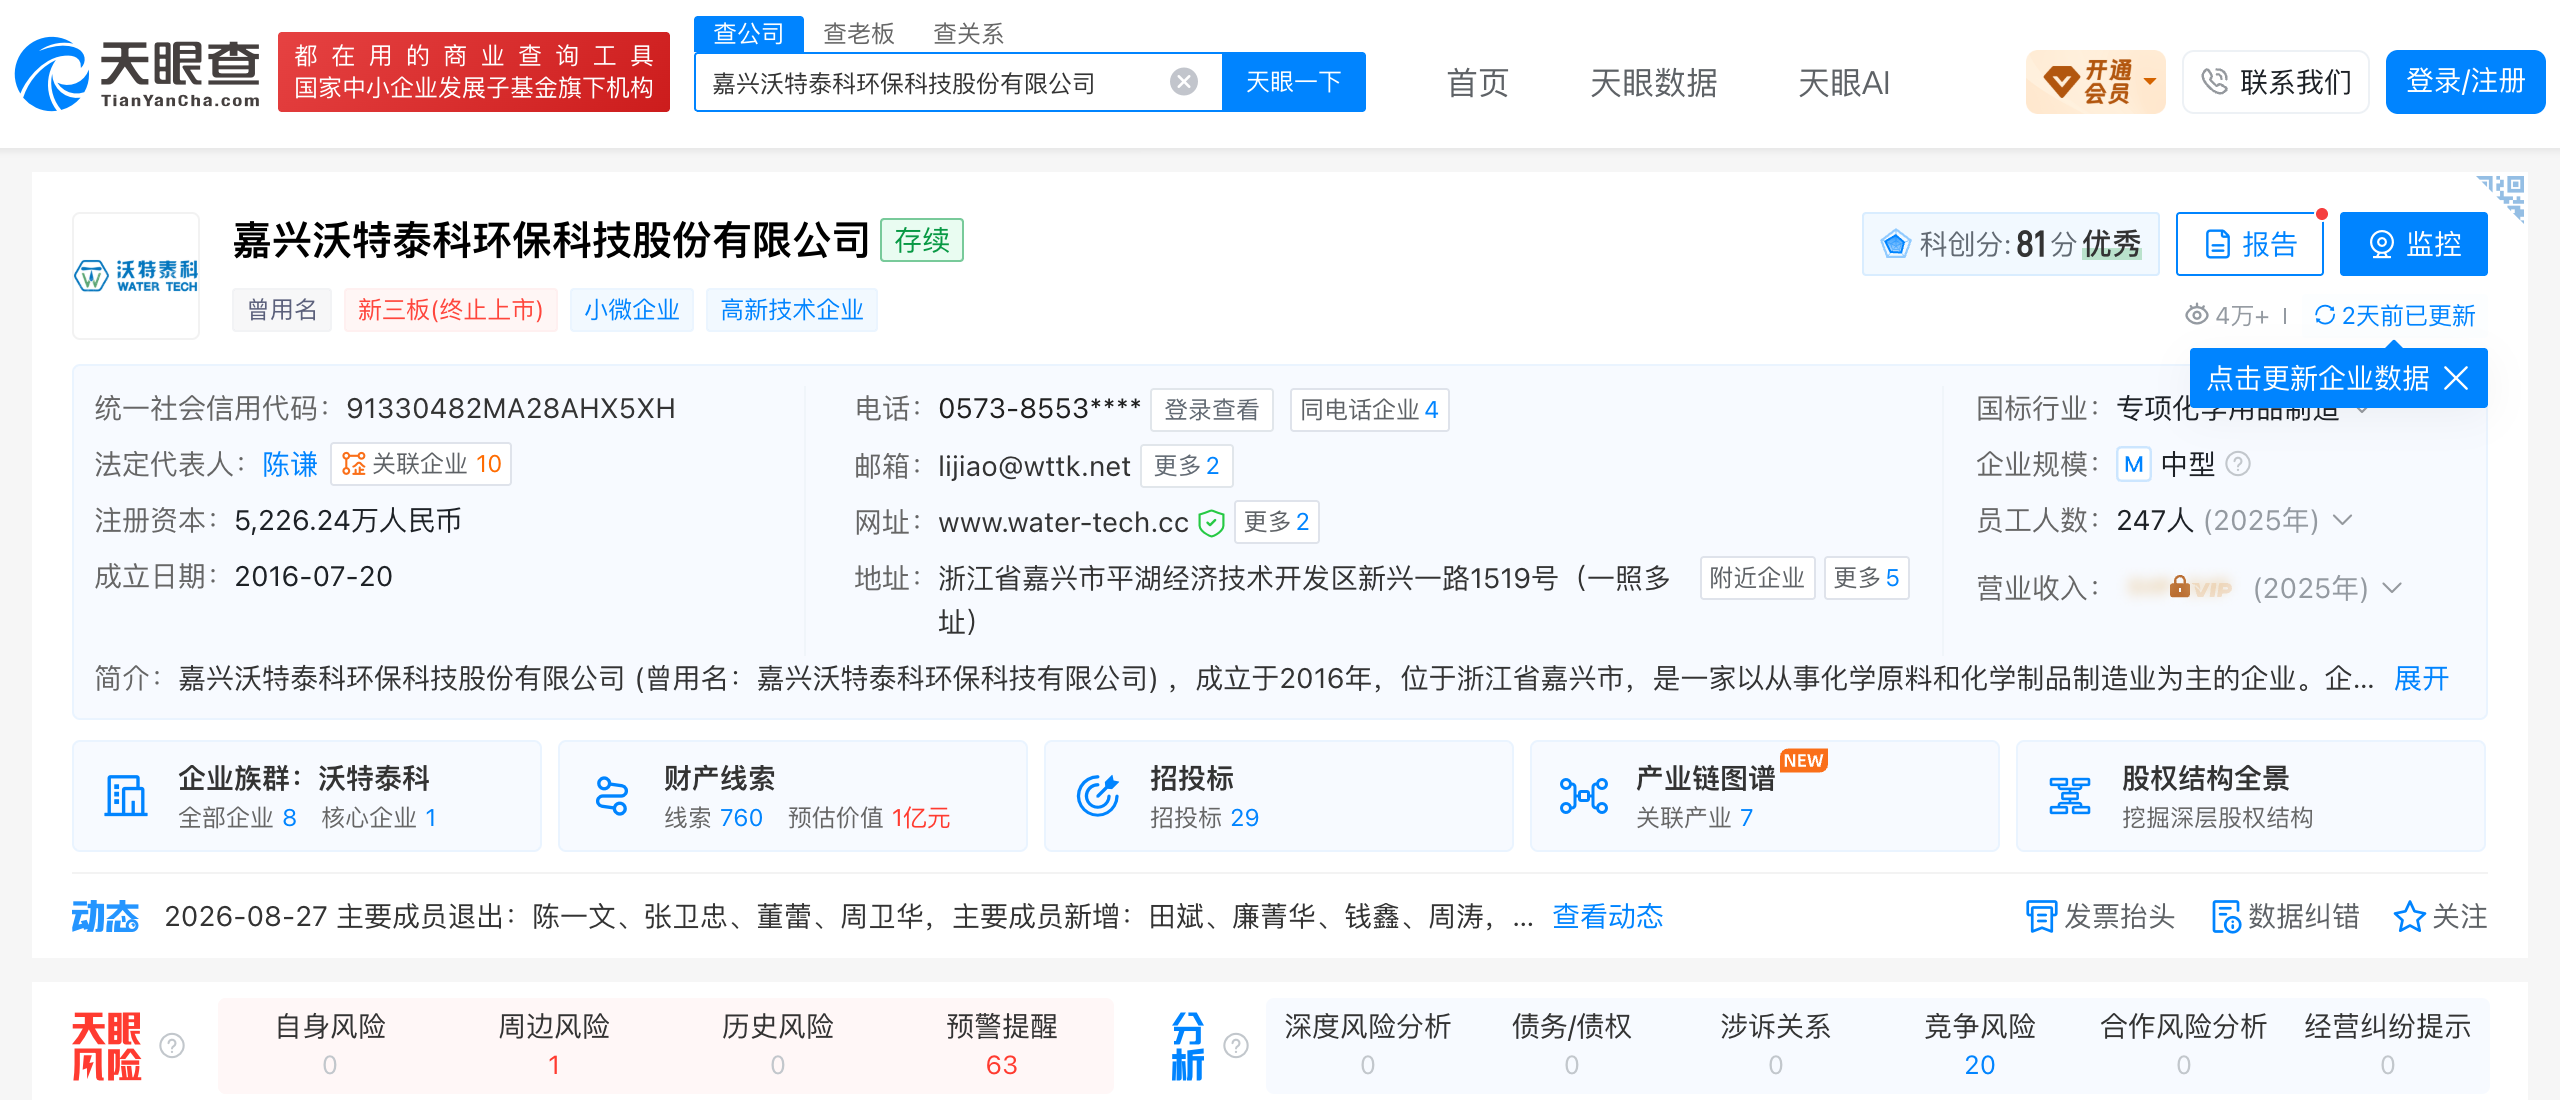
Task: Click the 监控 monitor button
Action: click(2414, 244)
